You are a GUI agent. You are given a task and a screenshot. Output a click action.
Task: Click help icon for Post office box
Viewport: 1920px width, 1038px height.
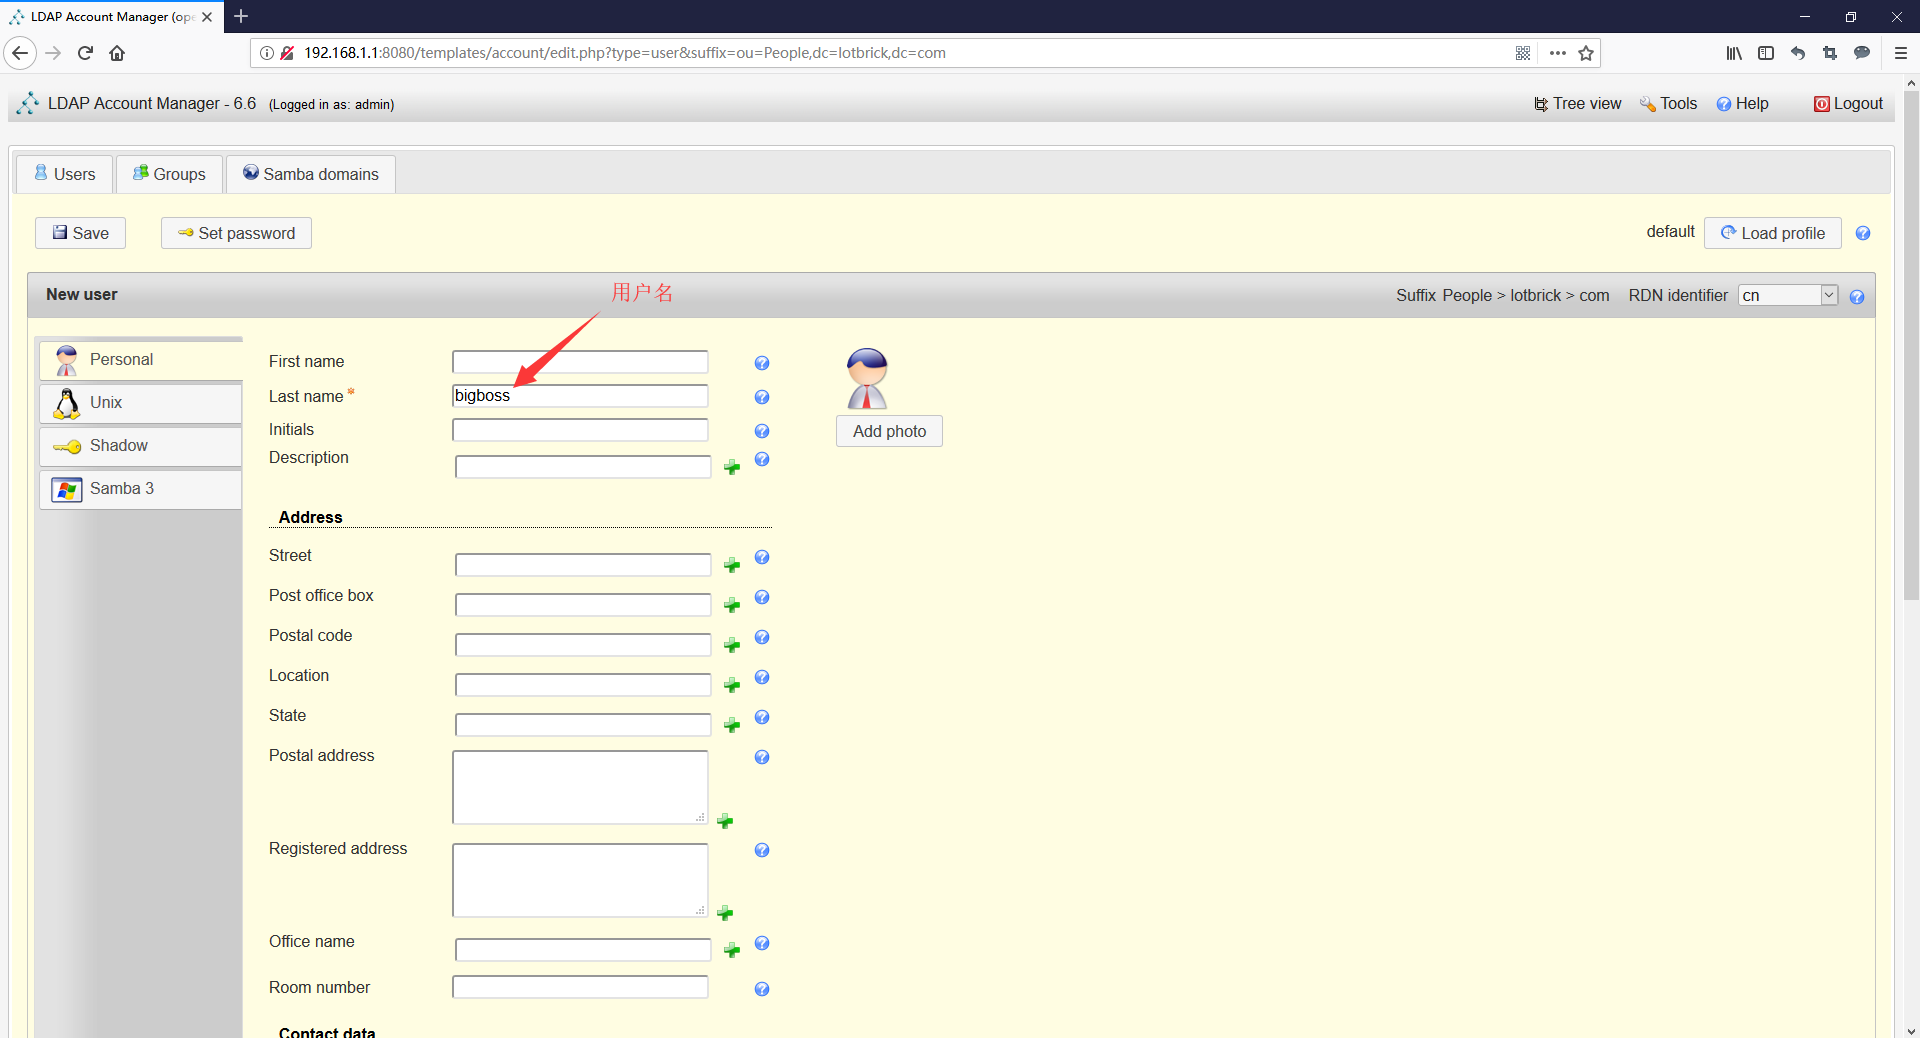pos(762,597)
